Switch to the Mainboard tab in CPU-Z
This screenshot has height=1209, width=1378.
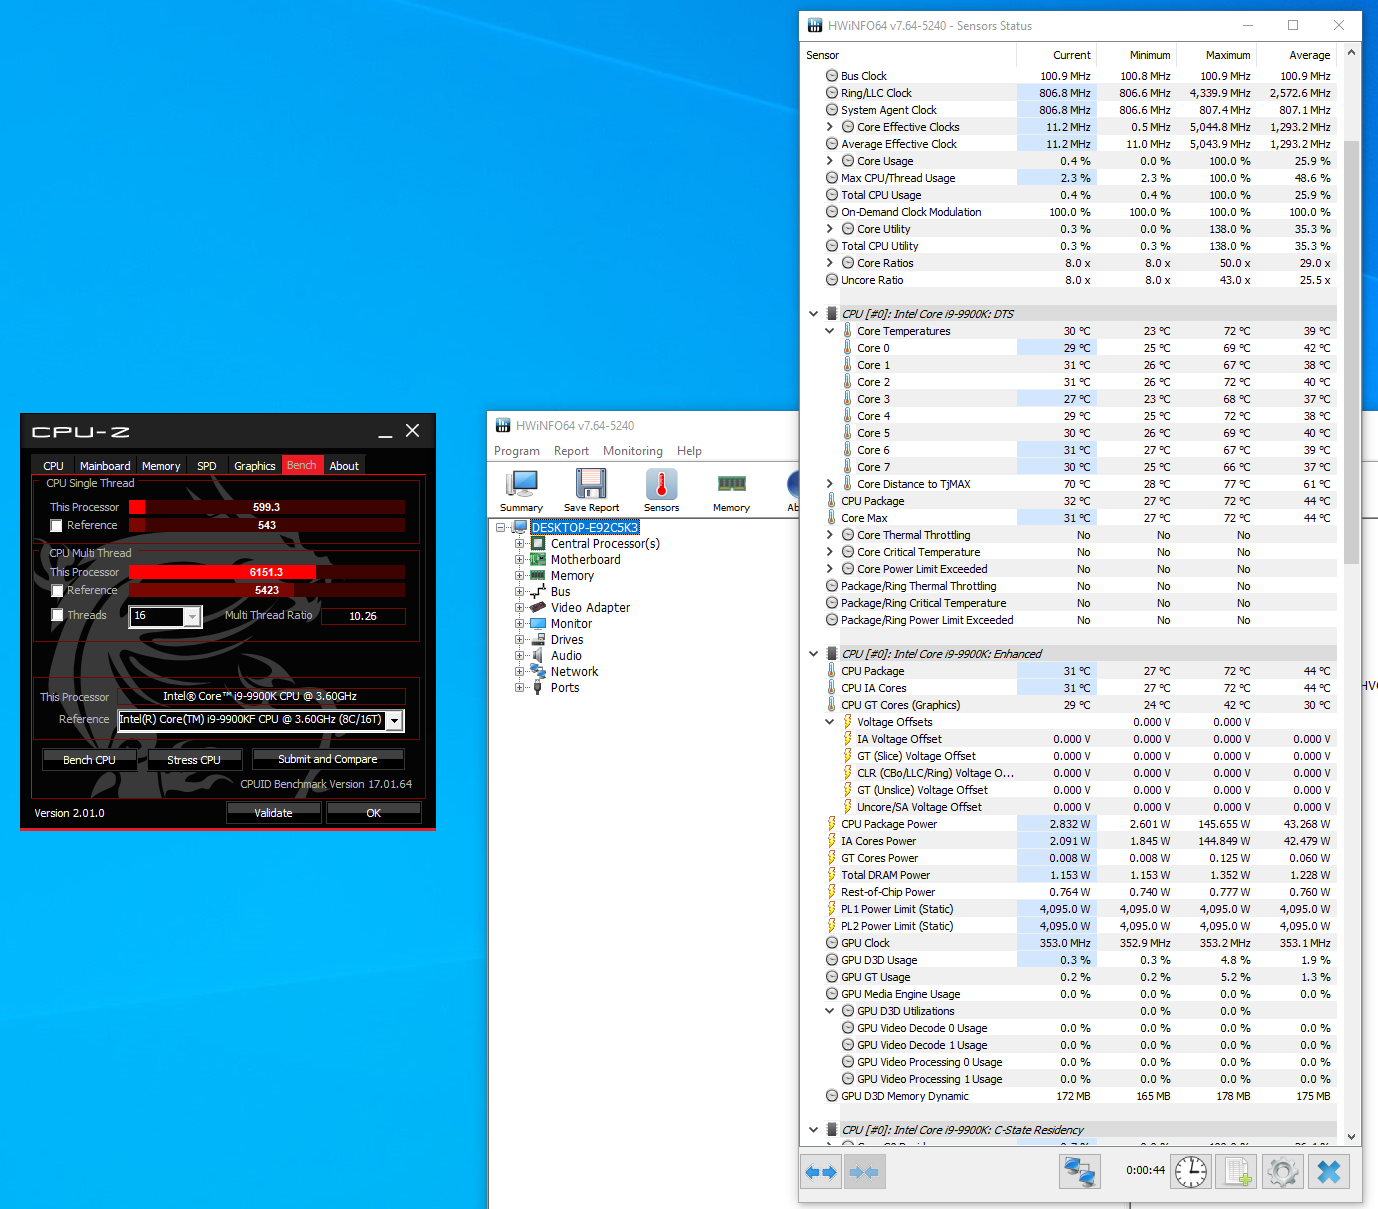105,466
